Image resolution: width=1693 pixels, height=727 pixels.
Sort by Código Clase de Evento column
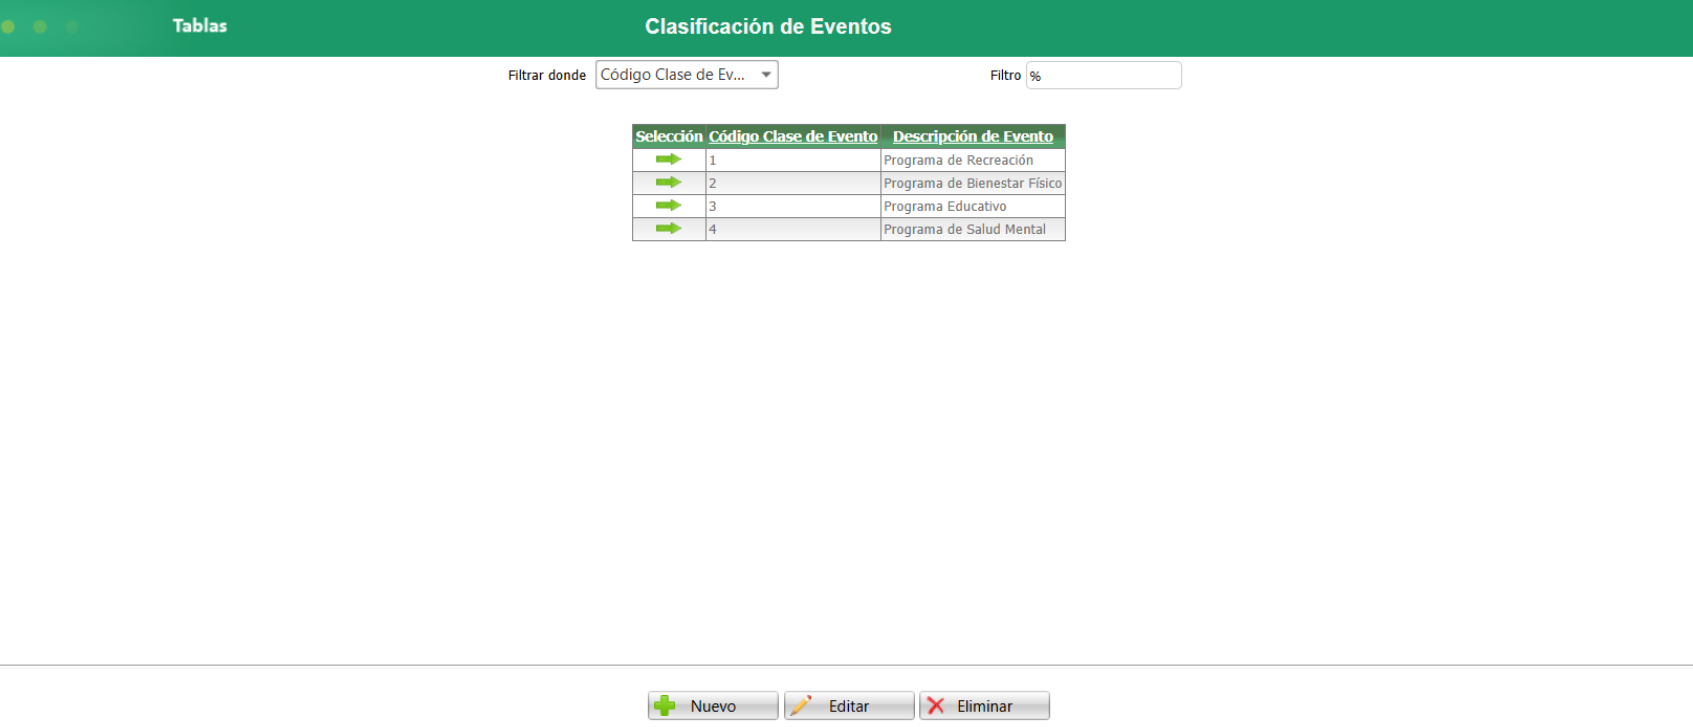point(793,137)
